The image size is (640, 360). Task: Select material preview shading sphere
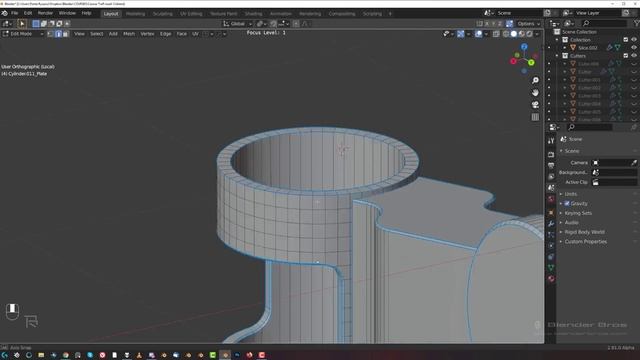tap(522, 34)
